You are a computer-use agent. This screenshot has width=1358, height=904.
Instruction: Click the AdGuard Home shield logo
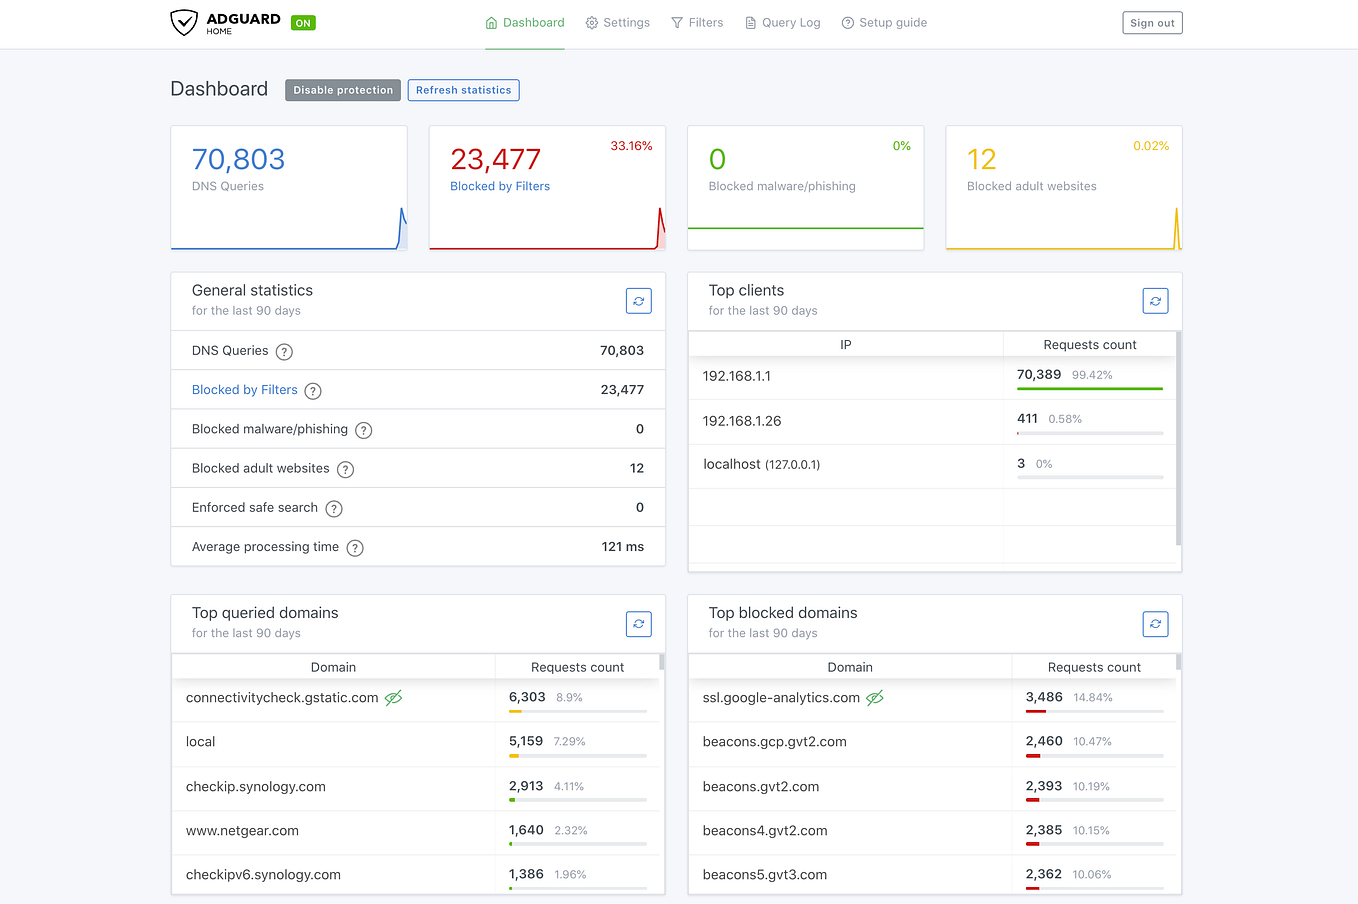tap(184, 22)
